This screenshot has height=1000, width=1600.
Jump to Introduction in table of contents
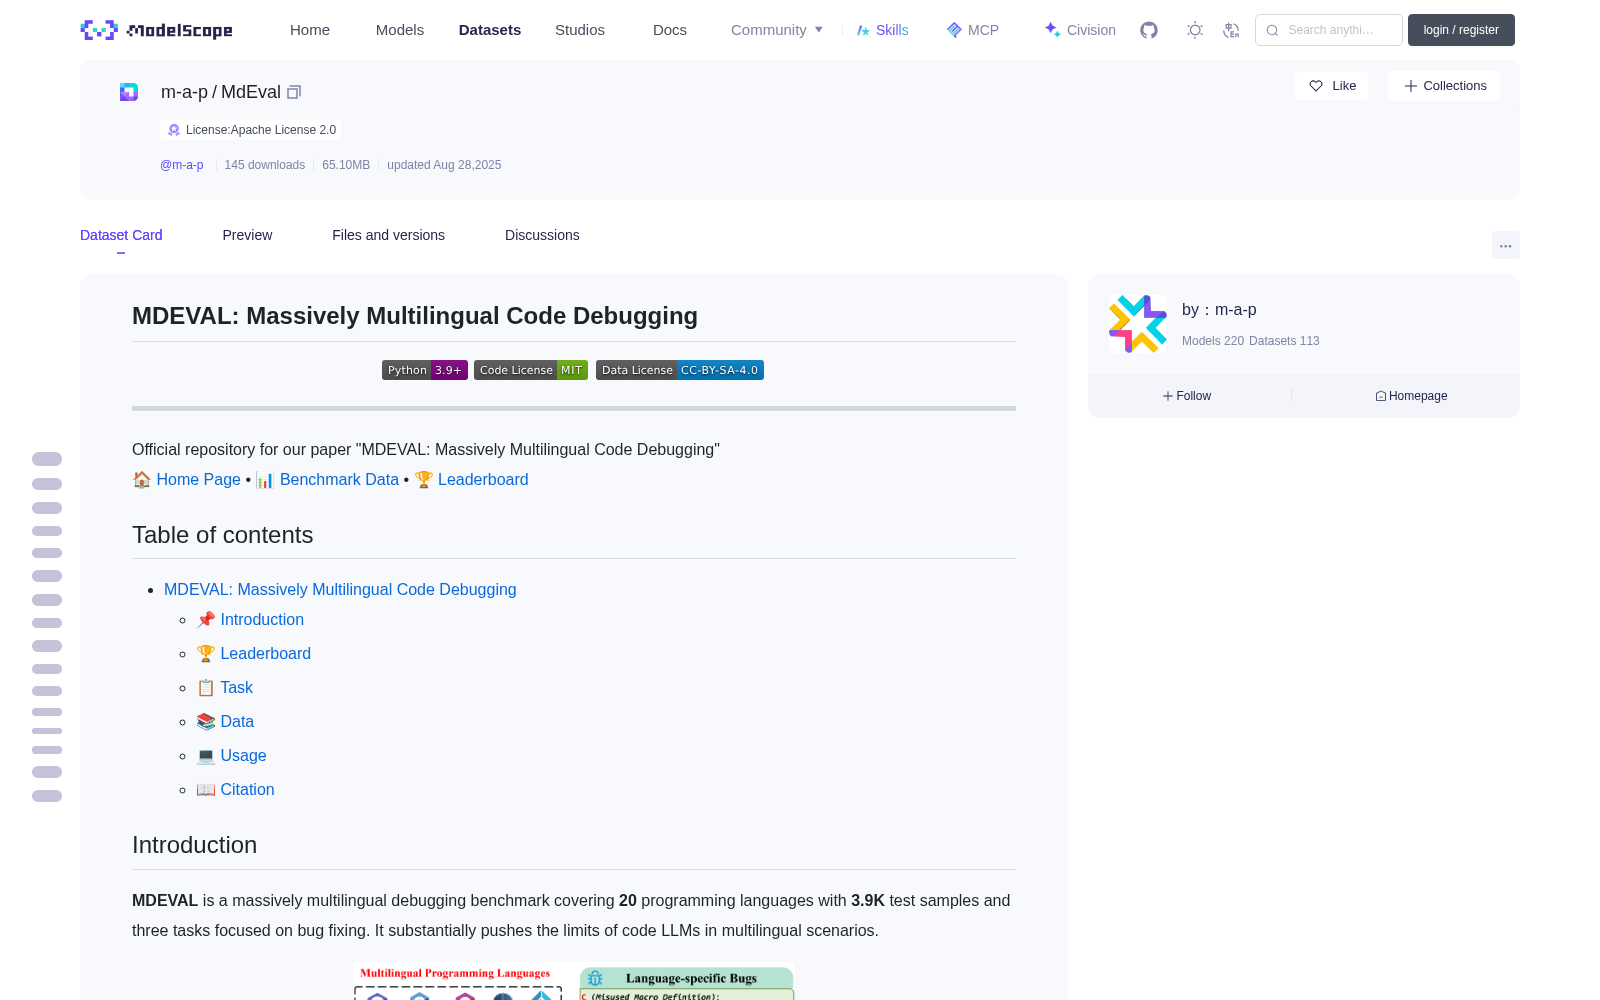(262, 620)
